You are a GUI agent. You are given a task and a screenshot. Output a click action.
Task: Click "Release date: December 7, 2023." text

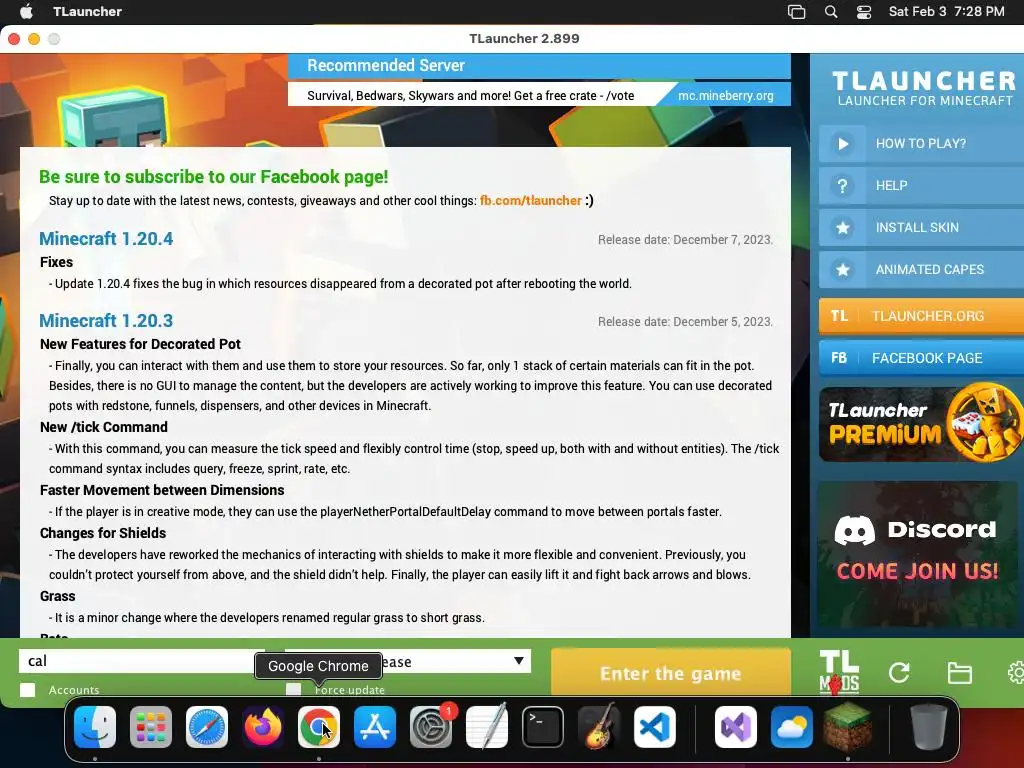tap(685, 240)
